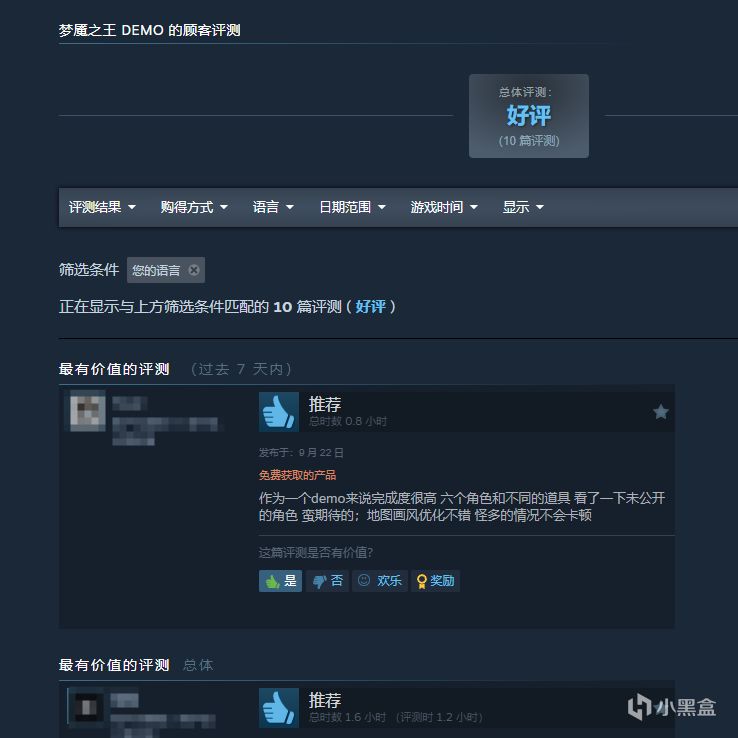Click the star icon on first review
The height and width of the screenshot is (738, 738).
click(x=660, y=412)
